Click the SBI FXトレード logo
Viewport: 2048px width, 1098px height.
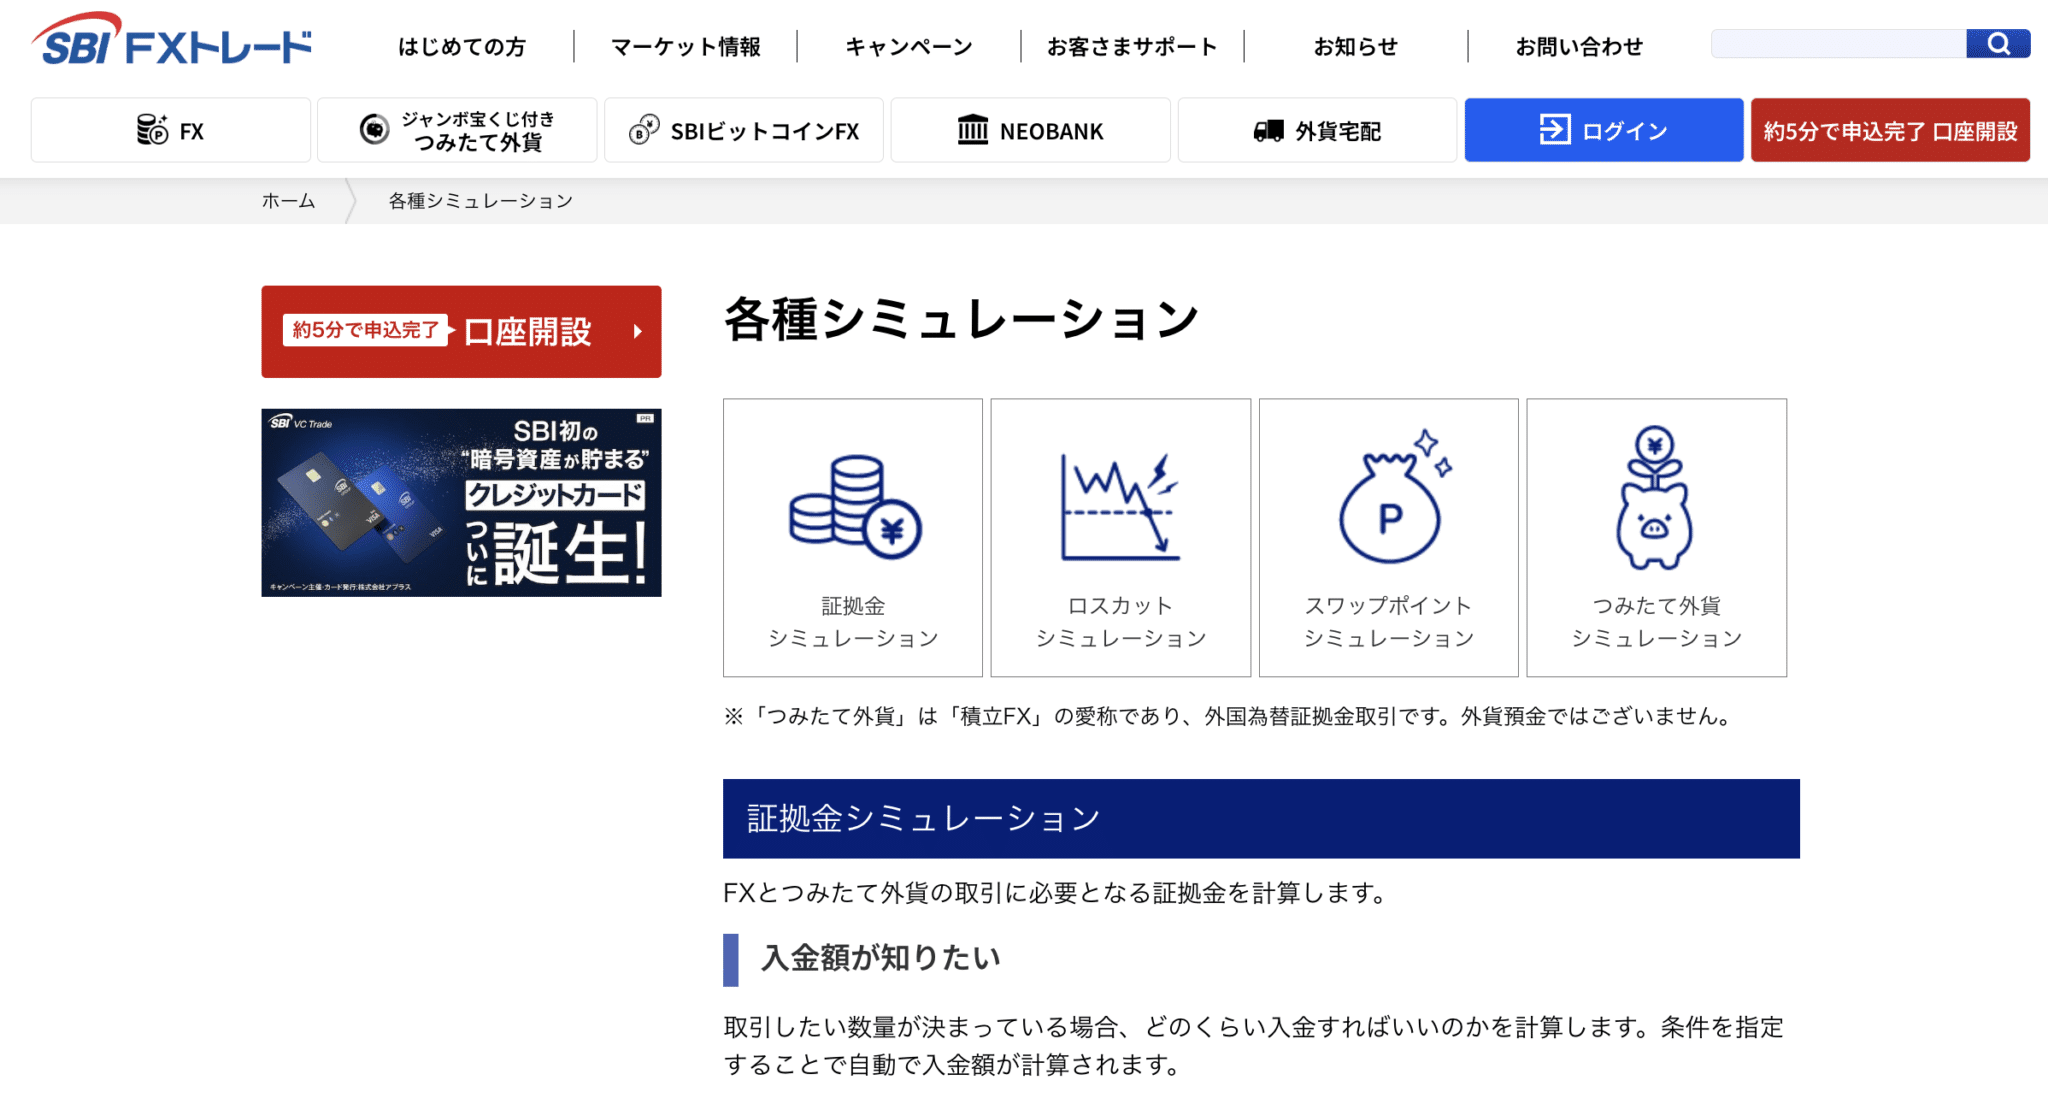(x=171, y=40)
